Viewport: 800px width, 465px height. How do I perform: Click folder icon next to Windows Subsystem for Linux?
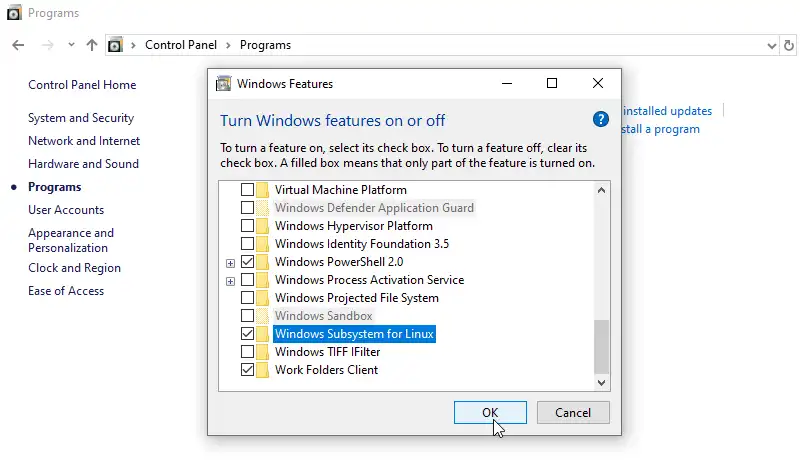[x=262, y=334]
